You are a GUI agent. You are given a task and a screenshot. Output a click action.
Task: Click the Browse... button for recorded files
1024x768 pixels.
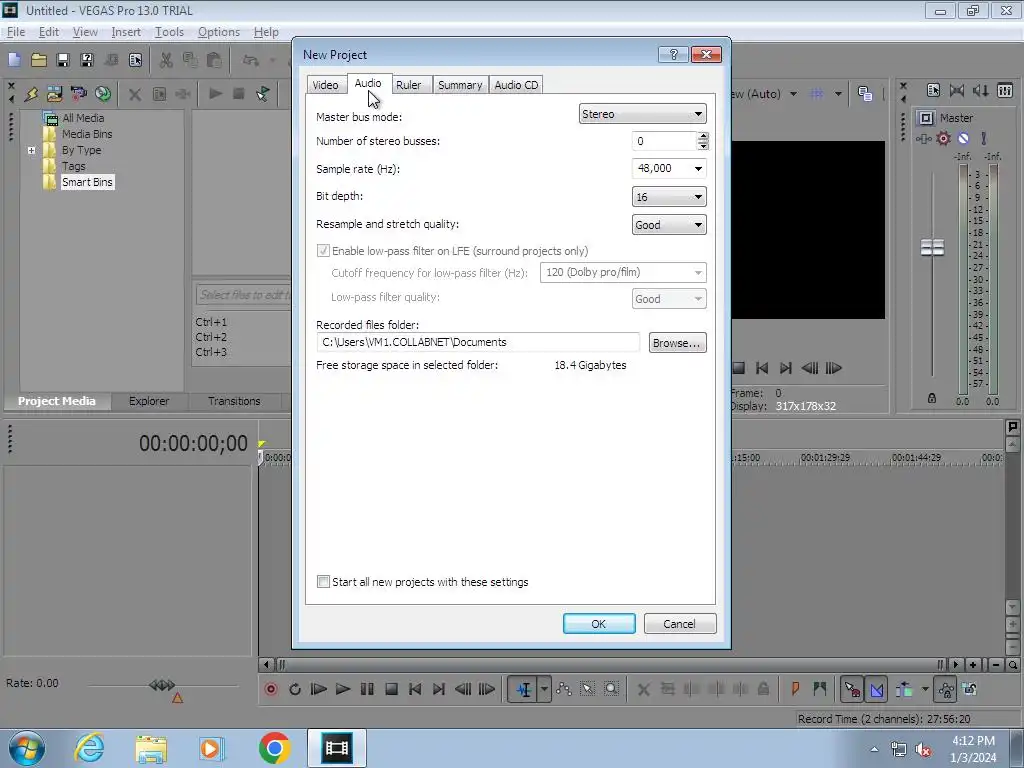[x=677, y=343]
